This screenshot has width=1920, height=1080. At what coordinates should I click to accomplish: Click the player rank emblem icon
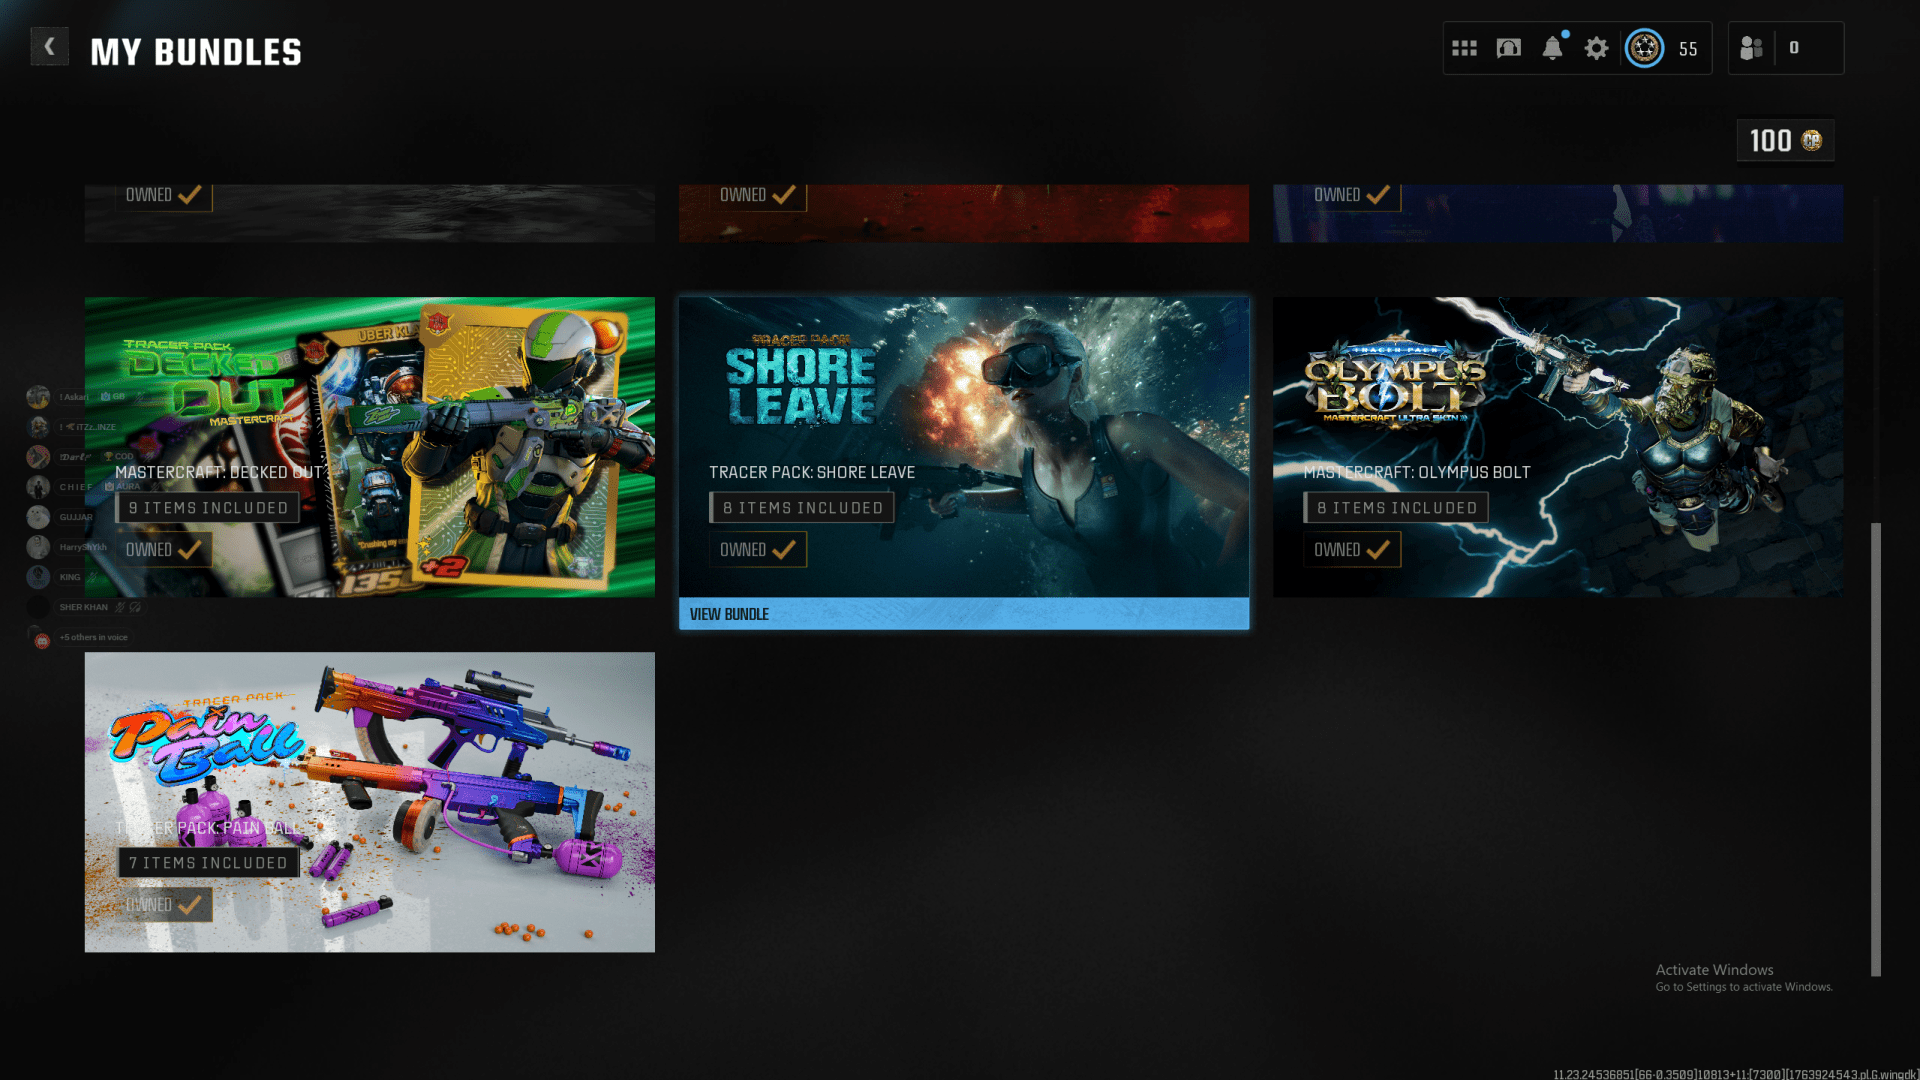1644,48
